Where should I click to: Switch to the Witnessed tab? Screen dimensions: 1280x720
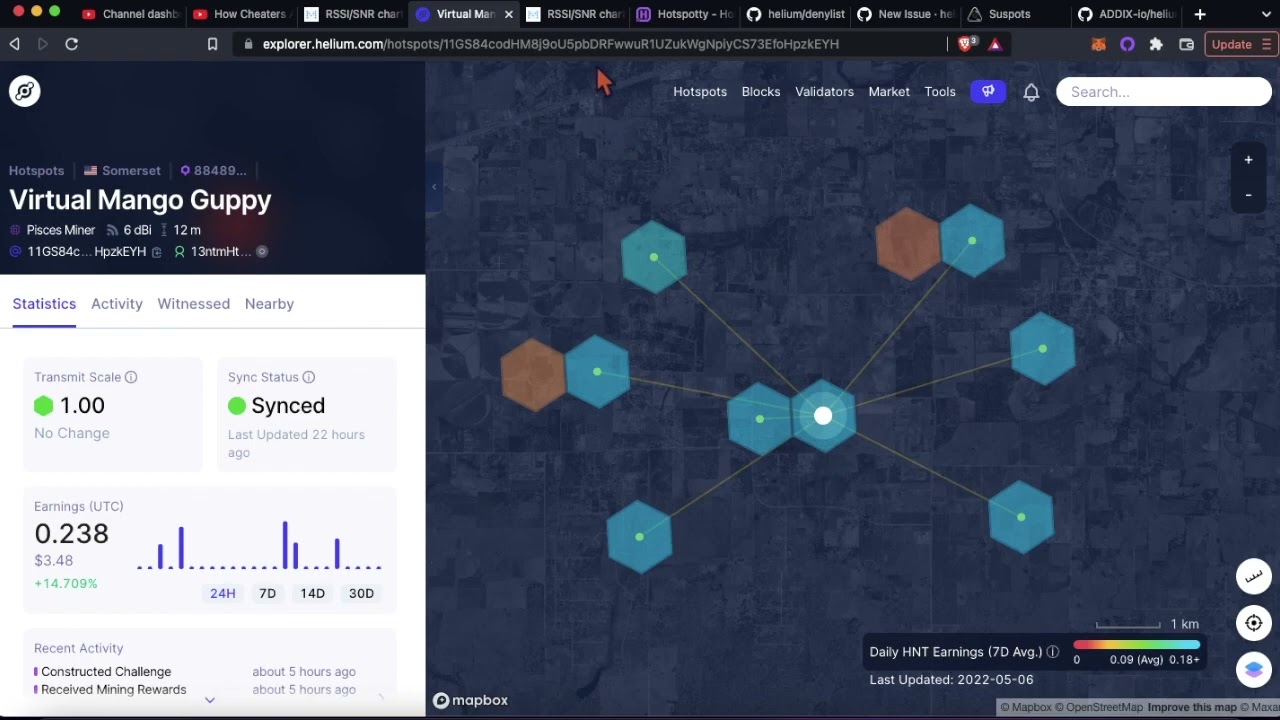193,304
